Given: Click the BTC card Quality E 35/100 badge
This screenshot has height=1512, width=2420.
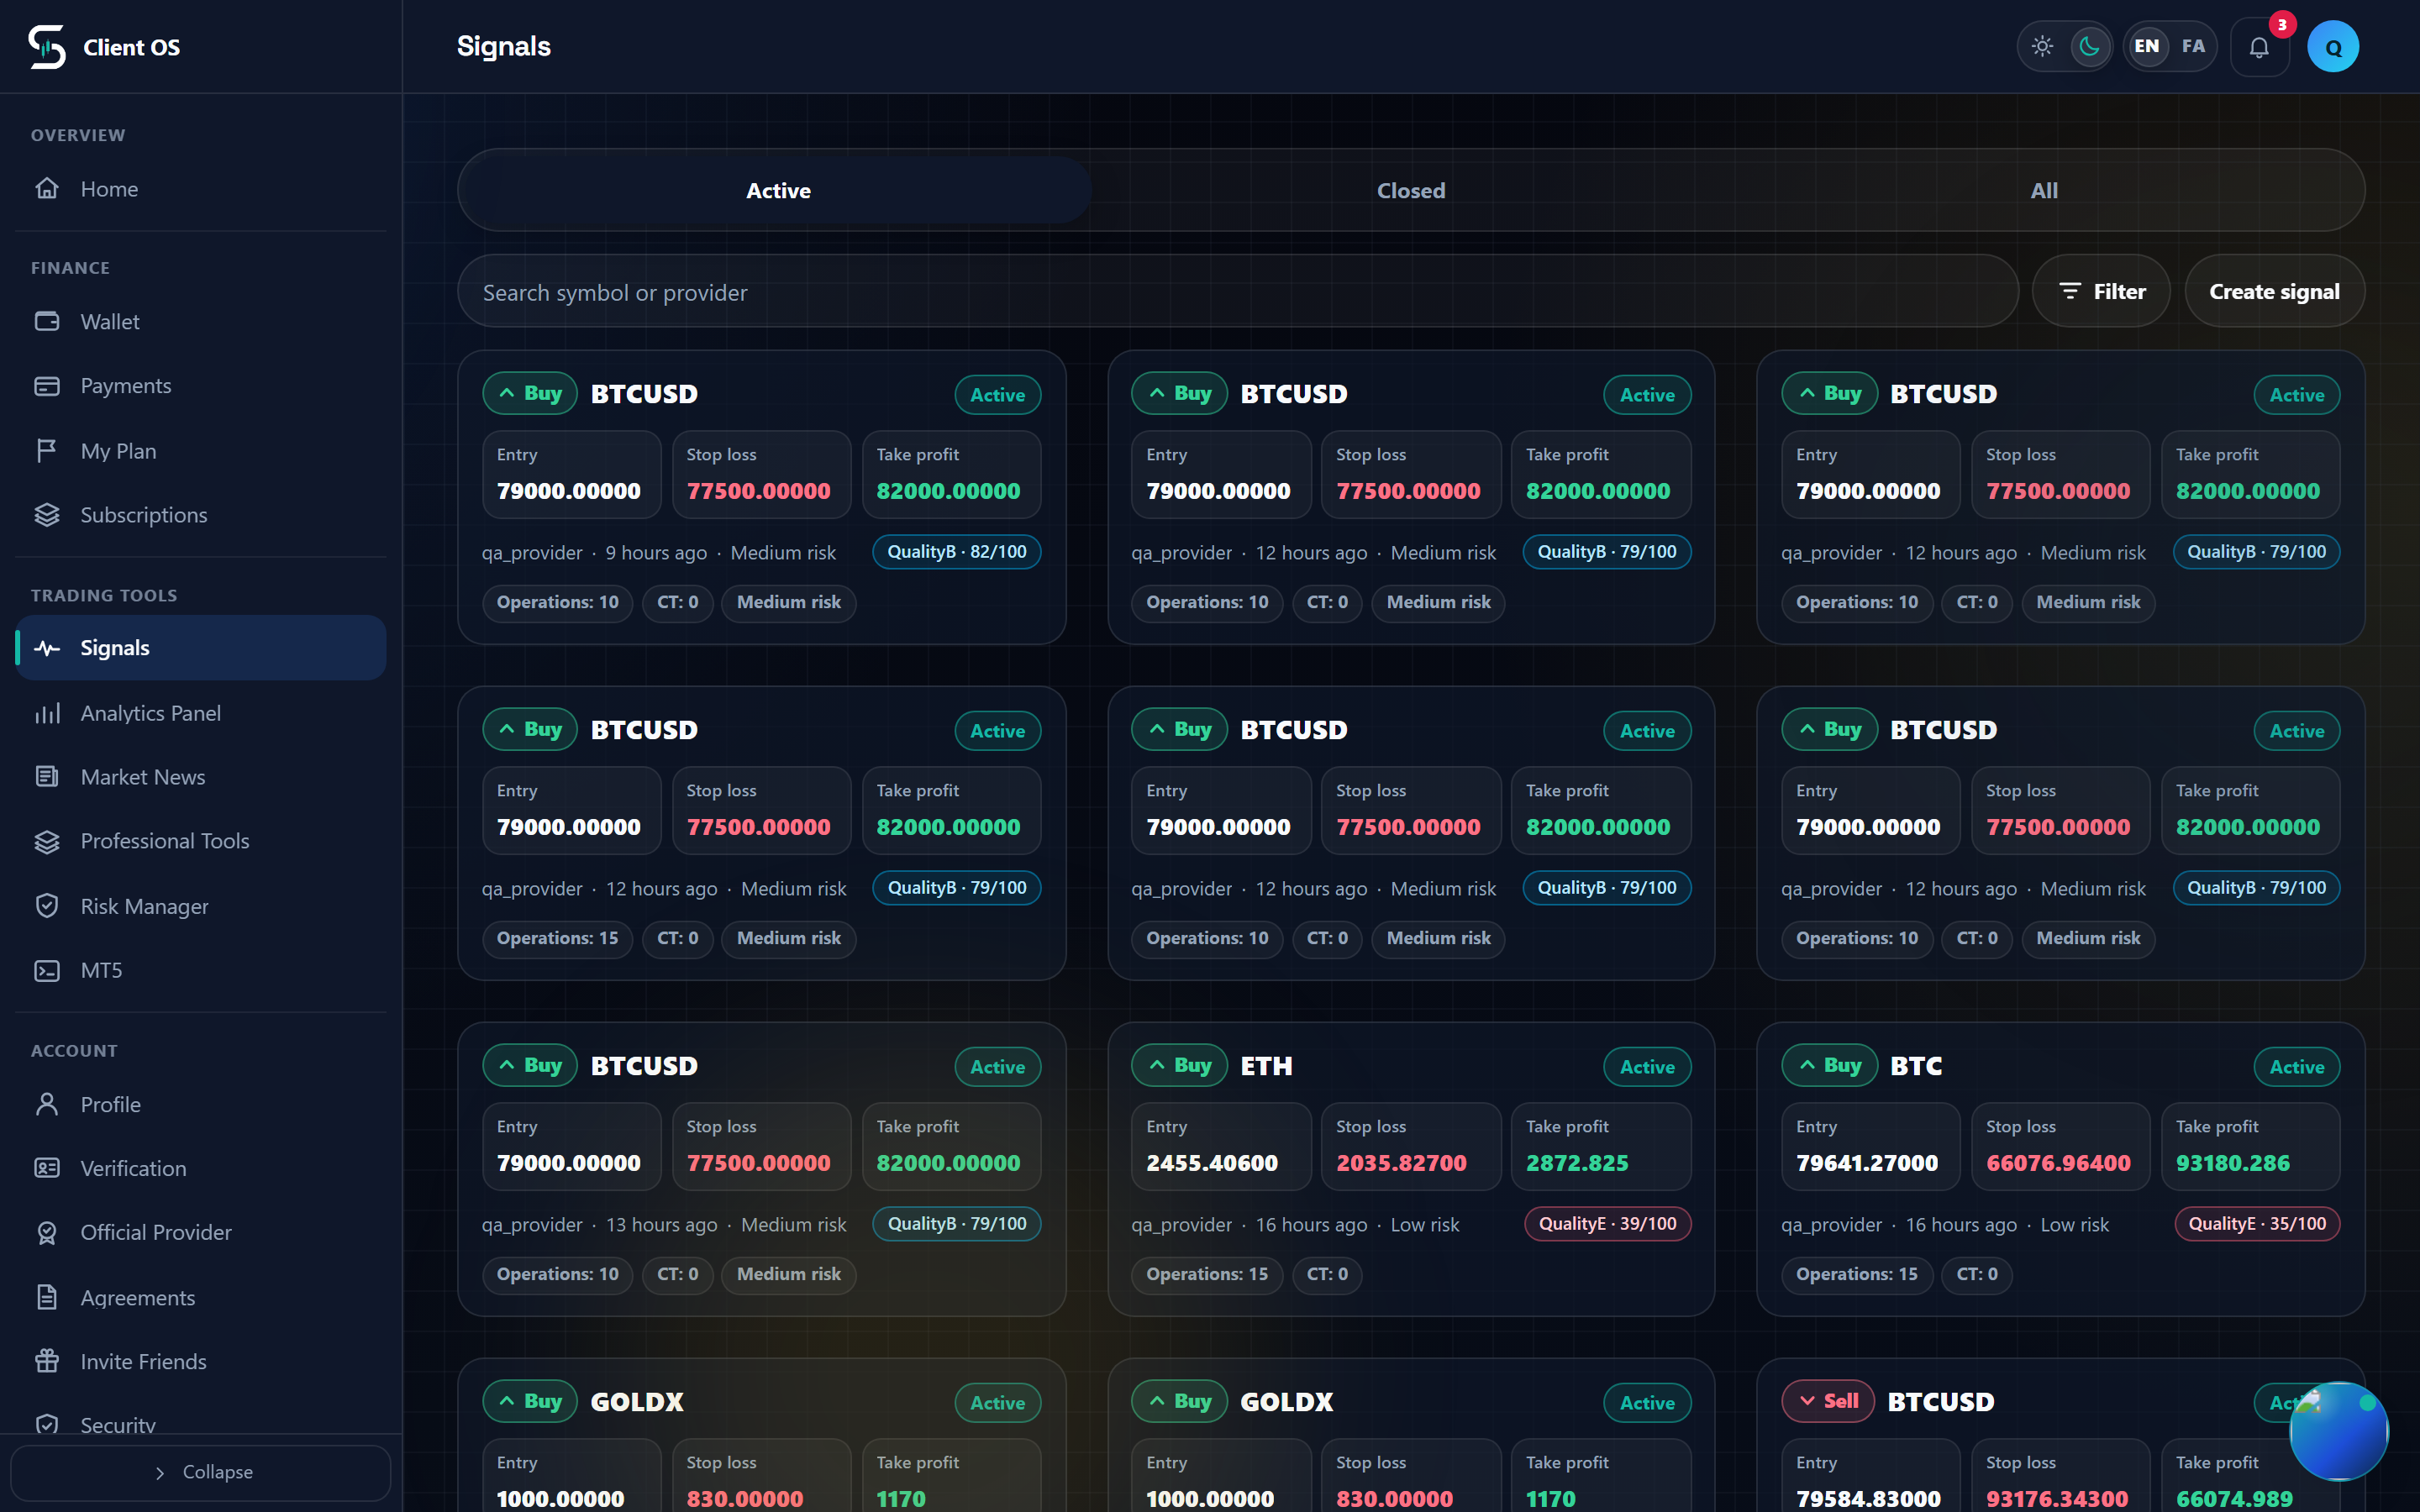Looking at the screenshot, I should (x=2257, y=1224).
